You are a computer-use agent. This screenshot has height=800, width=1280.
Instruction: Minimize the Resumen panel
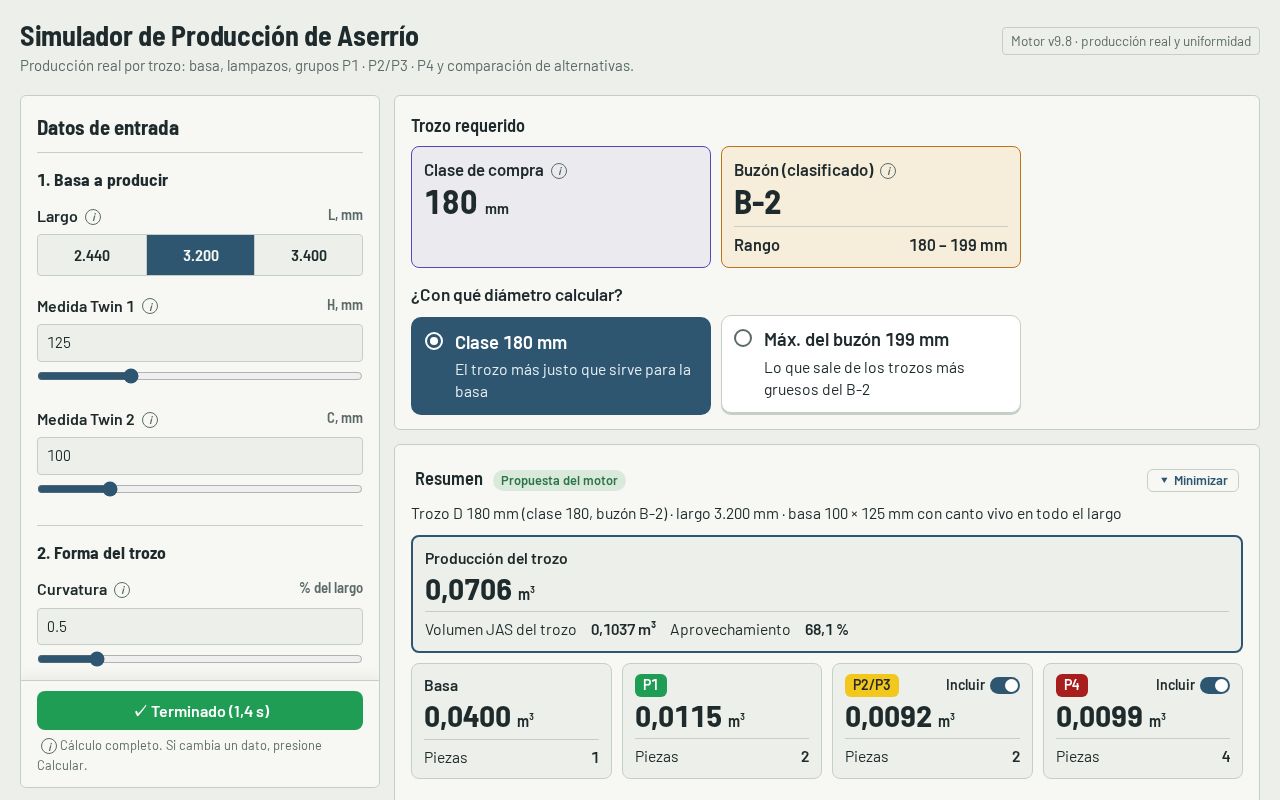pyautogui.click(x=1193, y=480)
